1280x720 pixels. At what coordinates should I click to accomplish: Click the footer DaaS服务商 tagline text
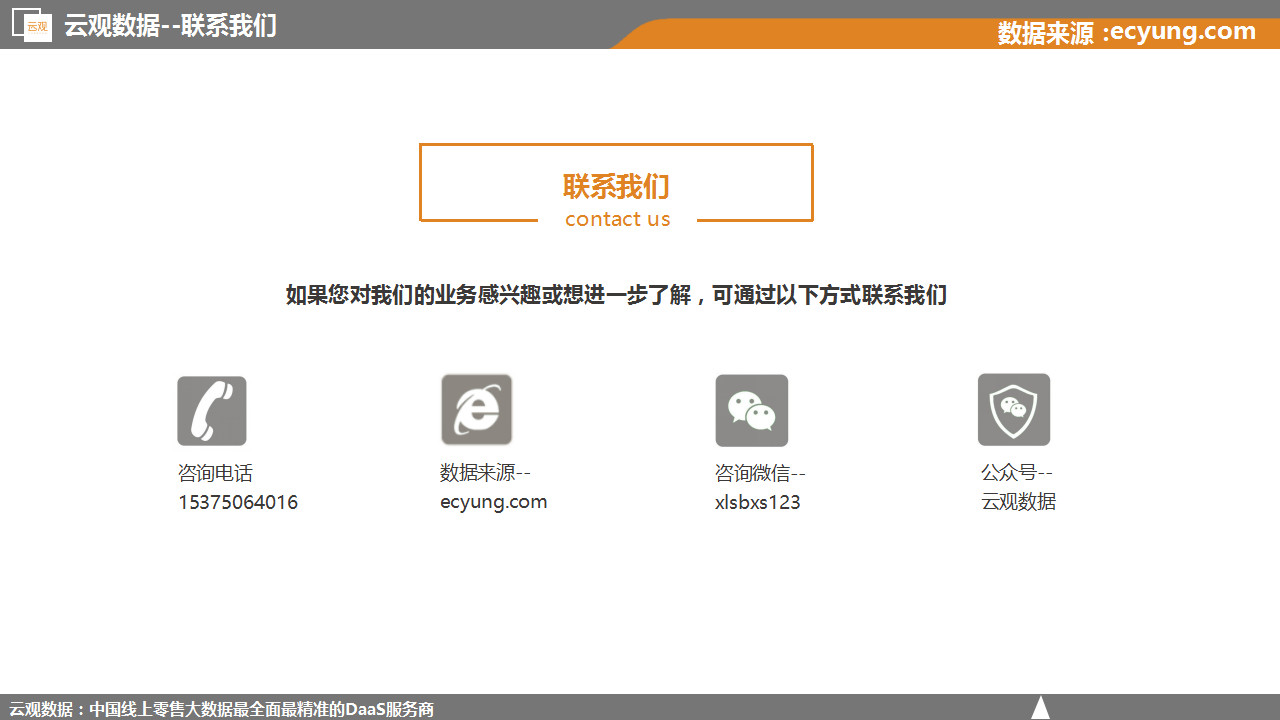coord(222,709)
